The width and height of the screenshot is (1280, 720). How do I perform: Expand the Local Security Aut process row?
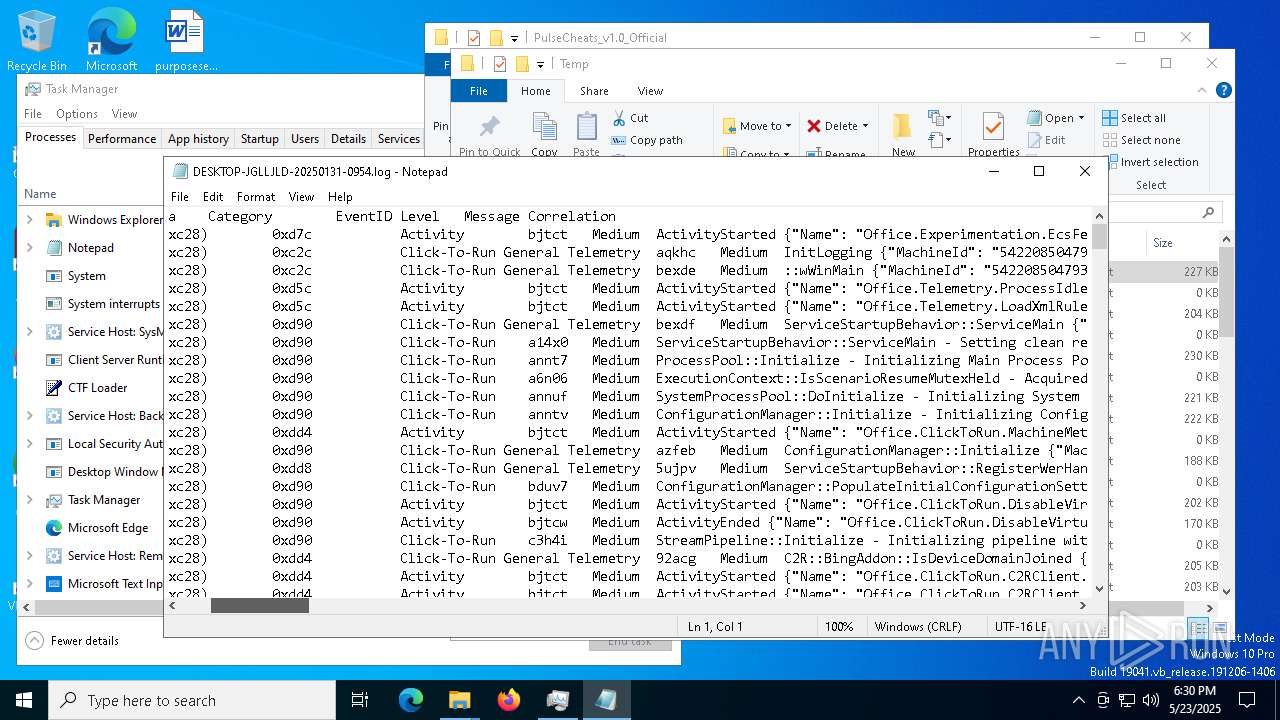29,444
